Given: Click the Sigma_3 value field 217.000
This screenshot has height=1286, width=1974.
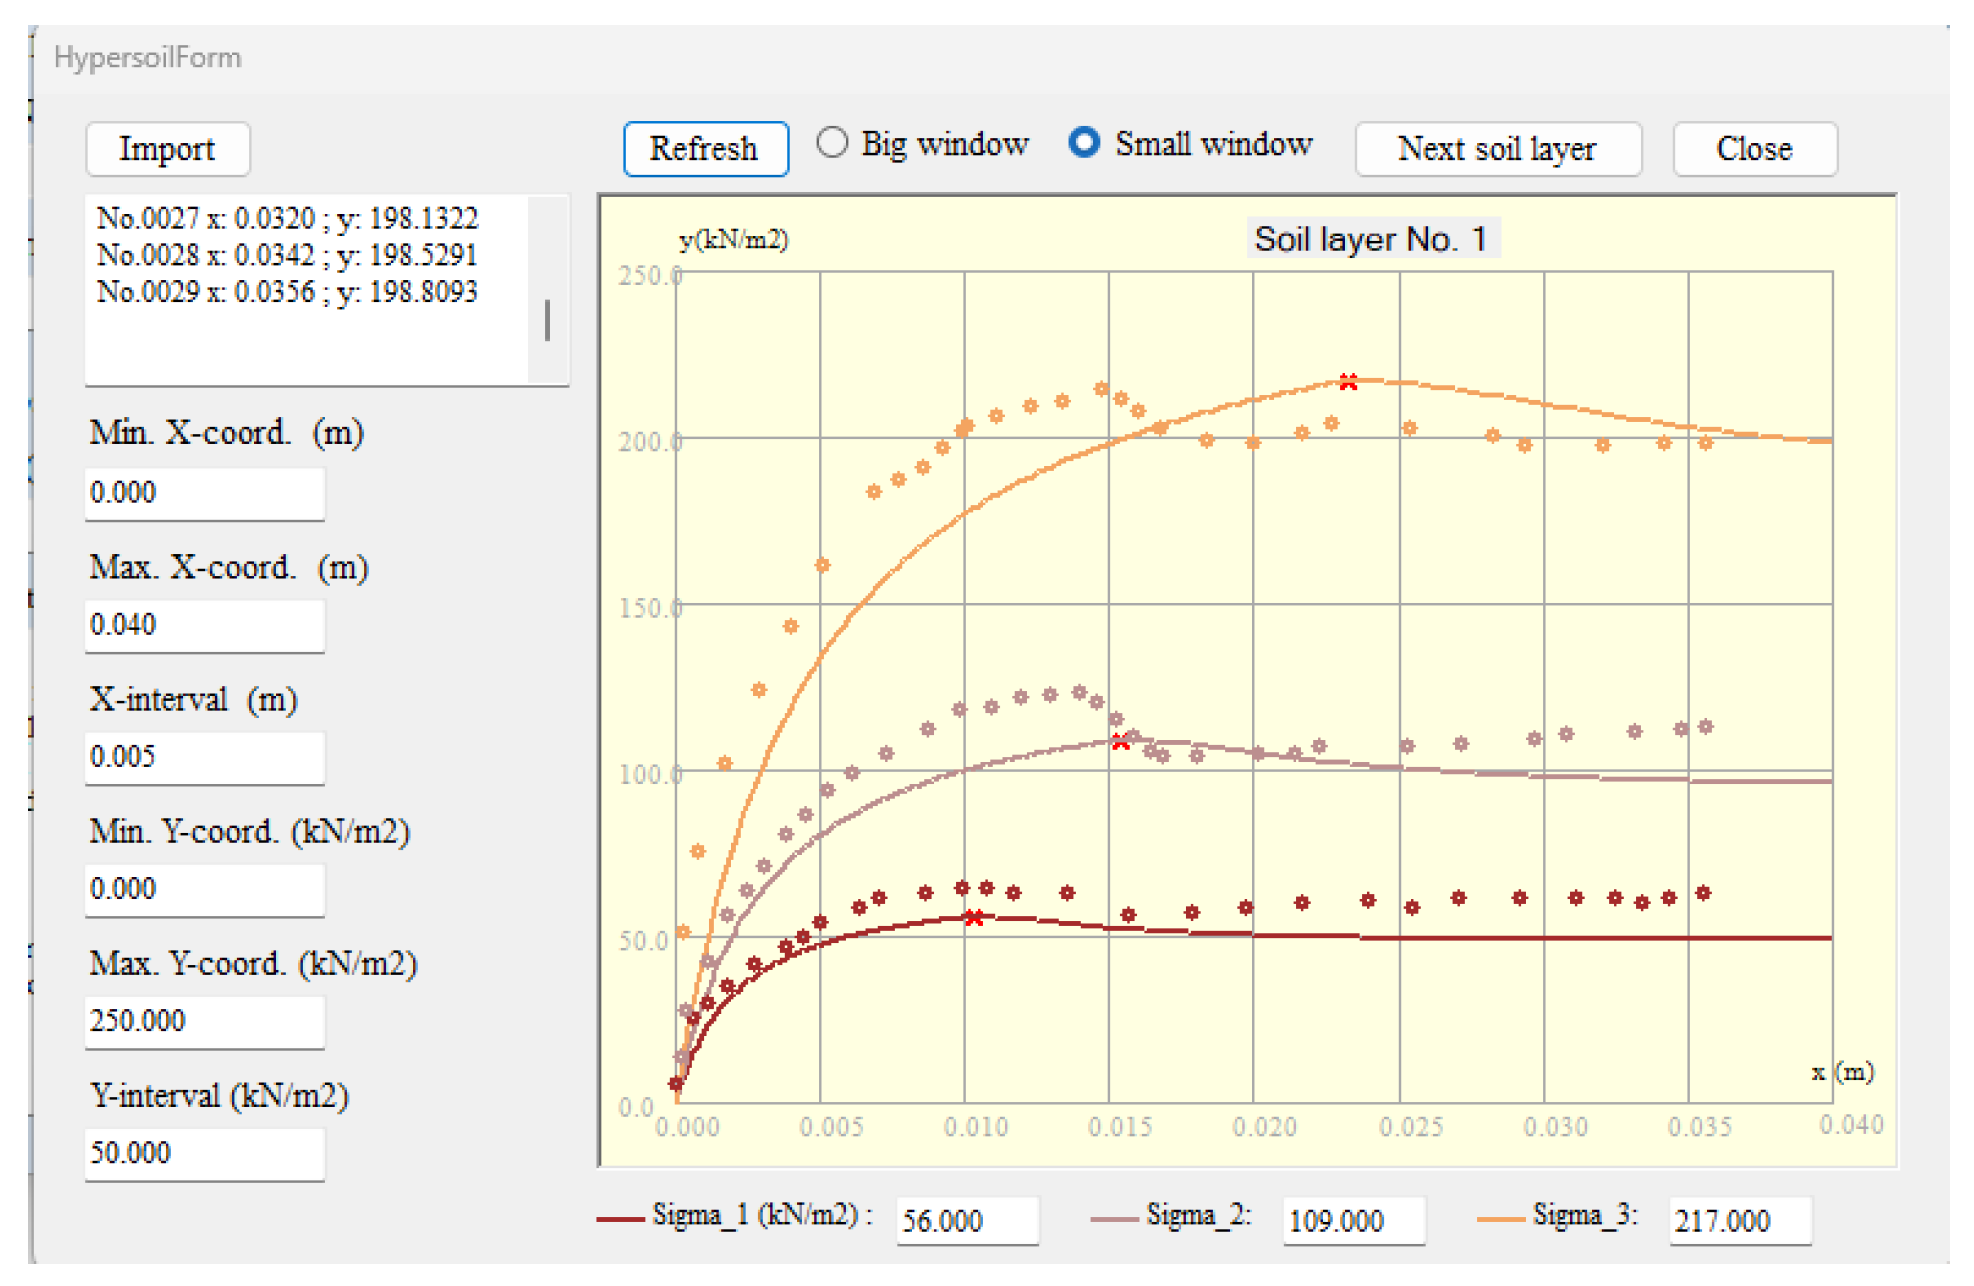Looking at the screenshot, I should click(x=1738, y=1220).
